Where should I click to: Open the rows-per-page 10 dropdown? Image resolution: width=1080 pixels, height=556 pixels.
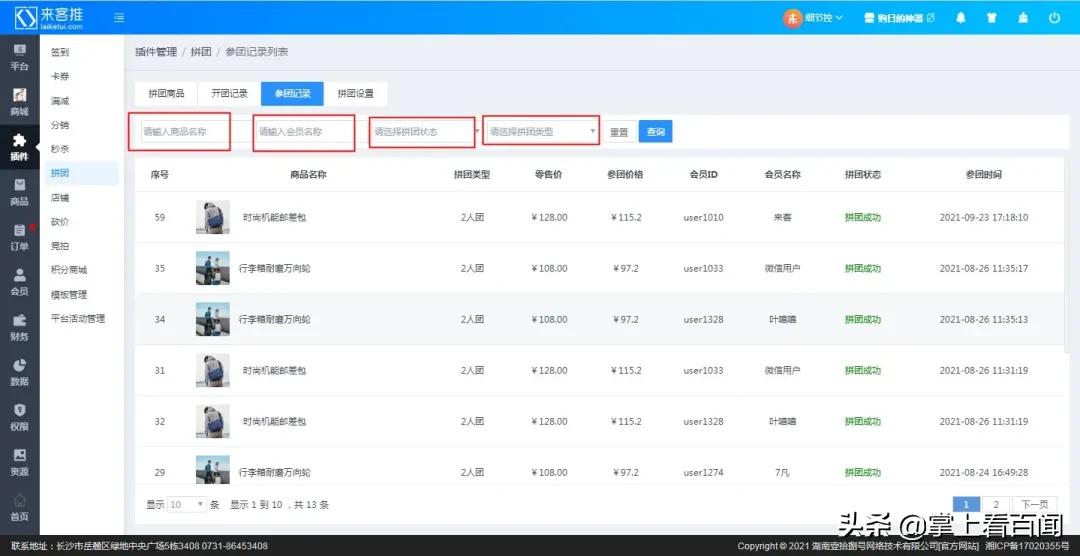(187, 504)
